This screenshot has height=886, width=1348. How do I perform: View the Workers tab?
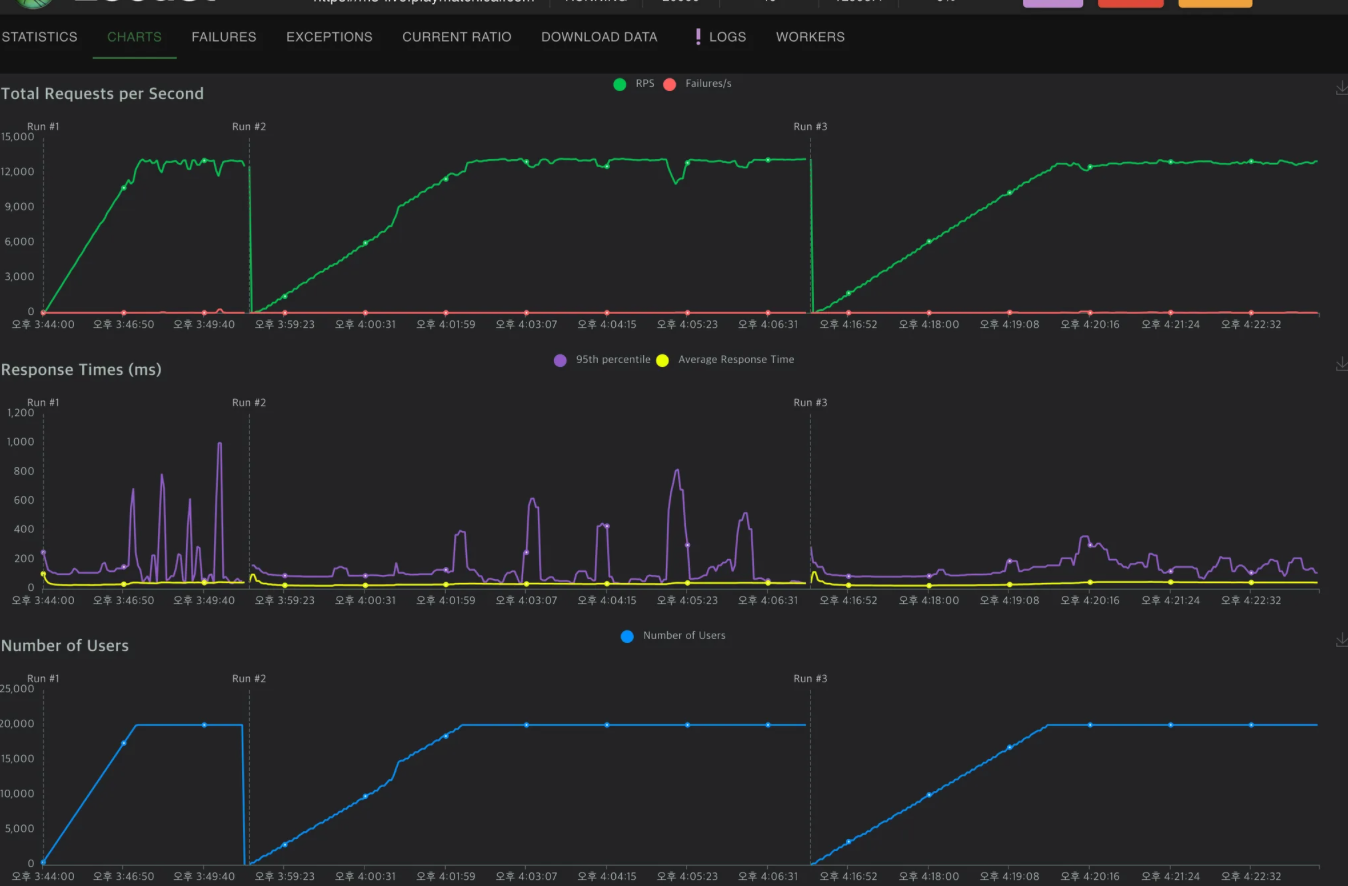click(810, 37)
